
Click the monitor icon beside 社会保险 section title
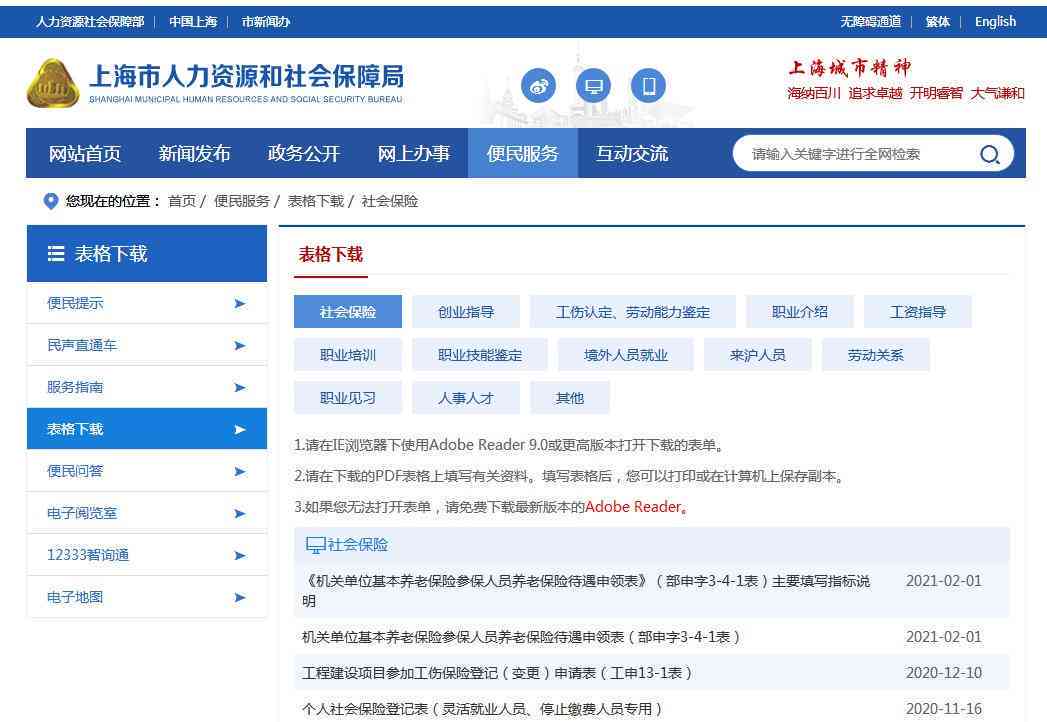(x=315, y=545)
